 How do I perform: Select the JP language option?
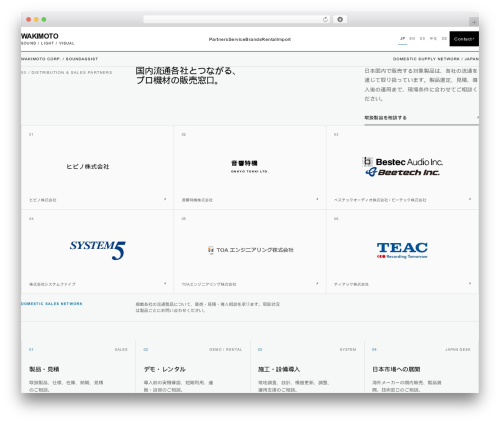click(403, 39)
